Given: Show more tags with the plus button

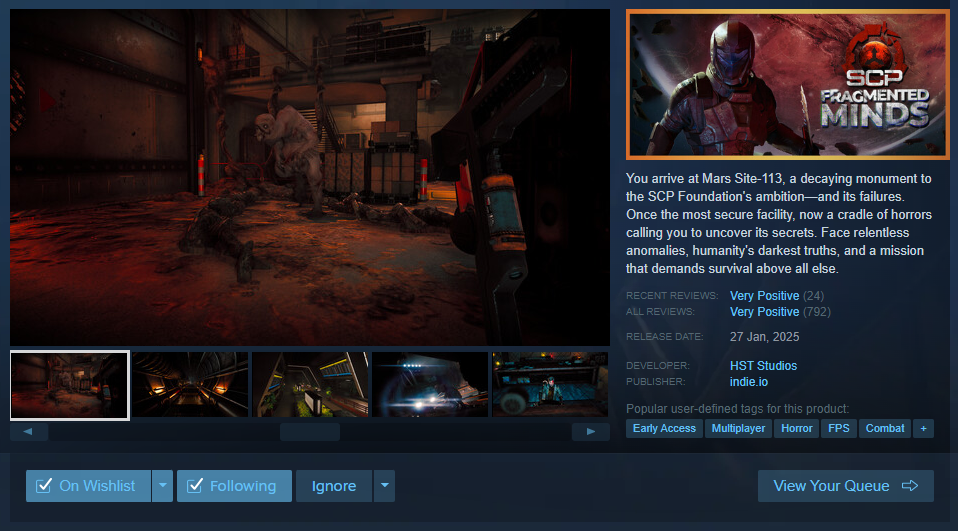Looking at the screenshot, I should 923,428.
